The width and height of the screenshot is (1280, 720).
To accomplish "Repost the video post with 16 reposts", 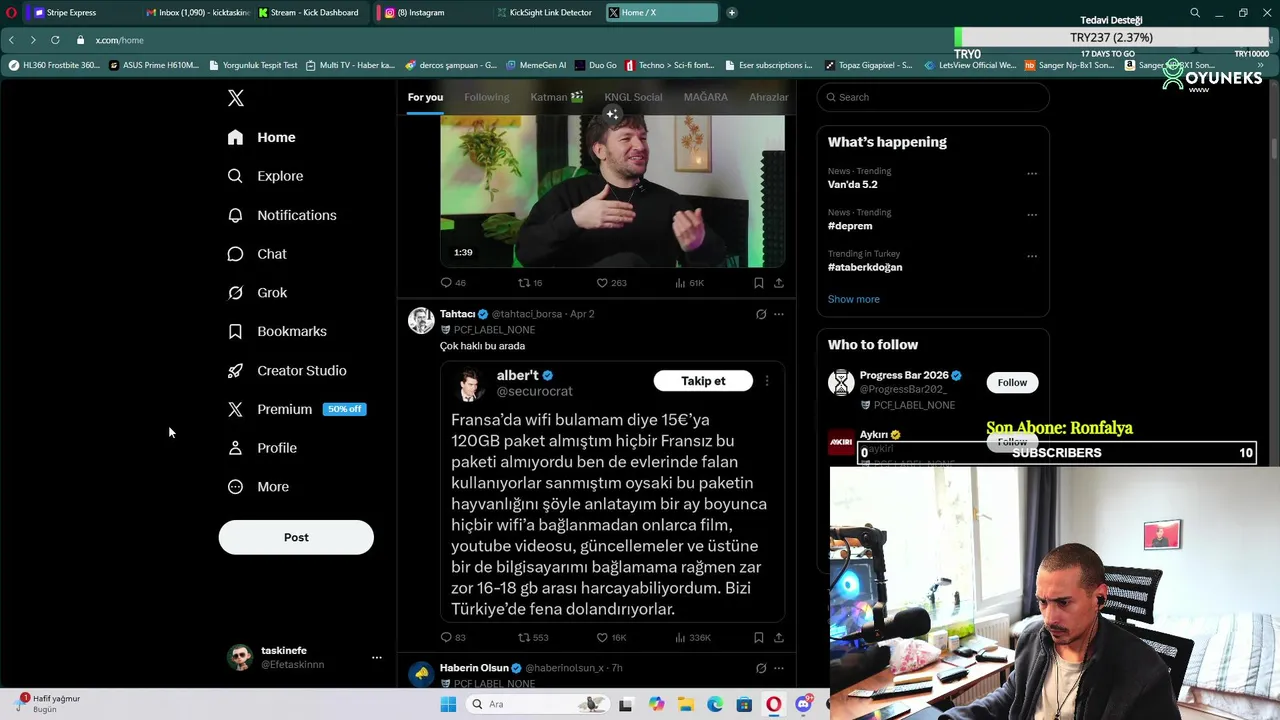I will tap(530, 283).
